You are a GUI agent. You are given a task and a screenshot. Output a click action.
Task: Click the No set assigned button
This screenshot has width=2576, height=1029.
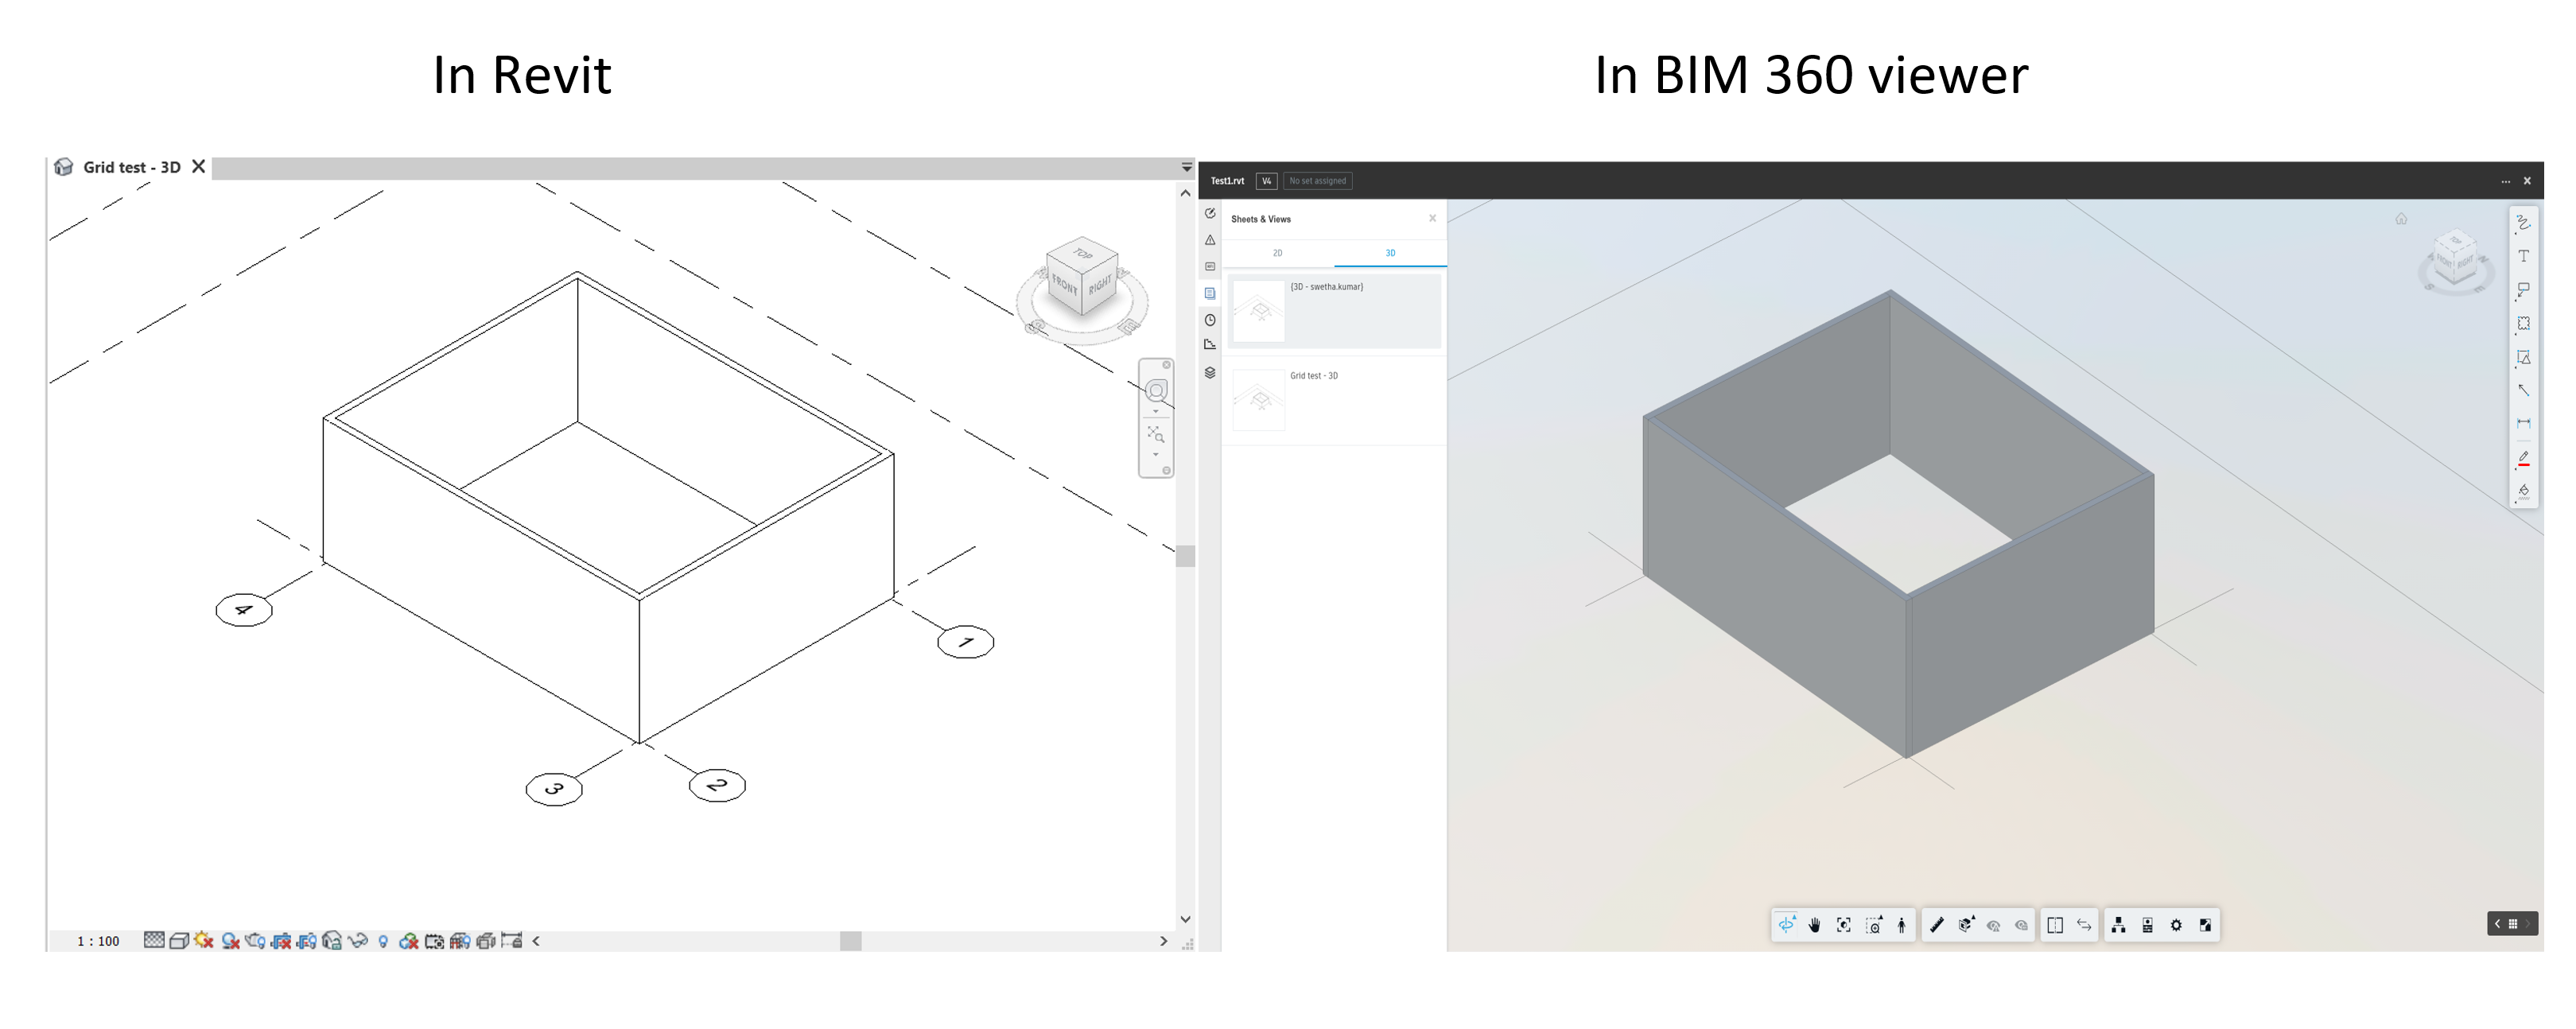[x=1318, y=181]
